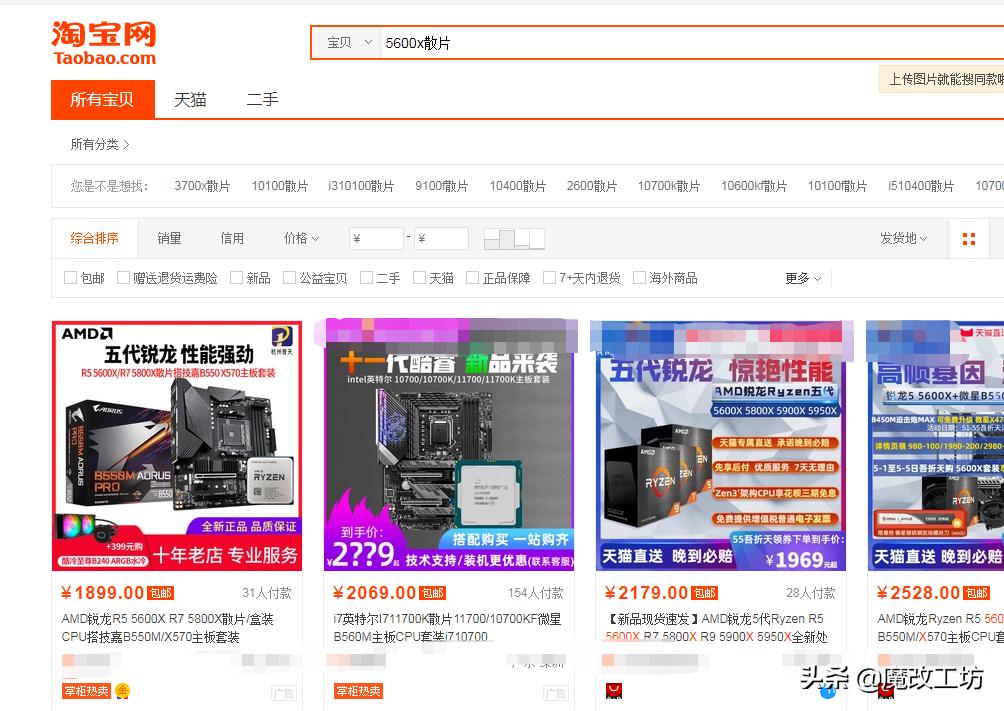Click the price distribution histogram icon
1004x711 pixels.
[513, 238]
